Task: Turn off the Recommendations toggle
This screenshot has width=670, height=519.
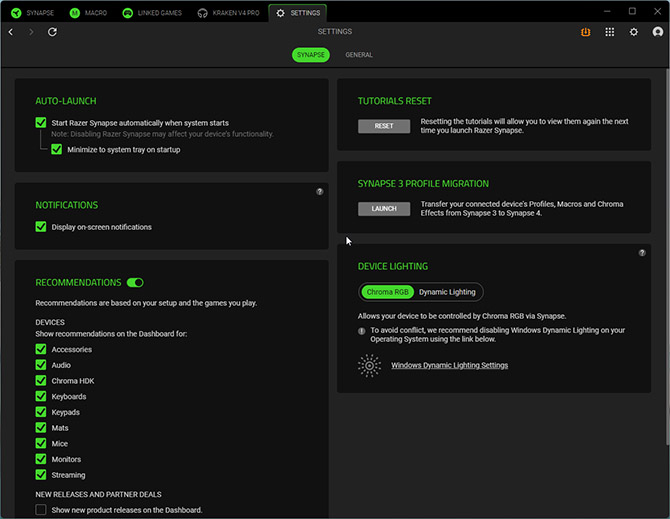Action: [x=135, y=283]
